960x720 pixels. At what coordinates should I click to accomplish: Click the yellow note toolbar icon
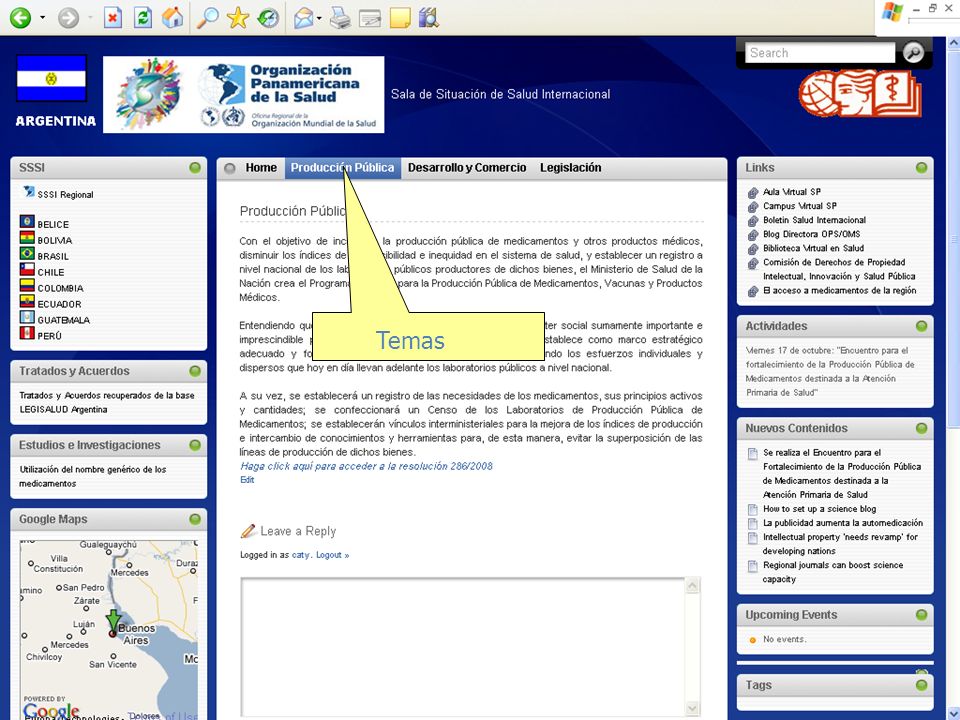point(400,18)
